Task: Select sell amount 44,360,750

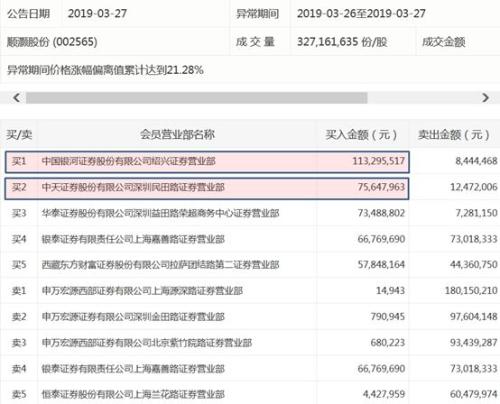Action: pos(474,265)
